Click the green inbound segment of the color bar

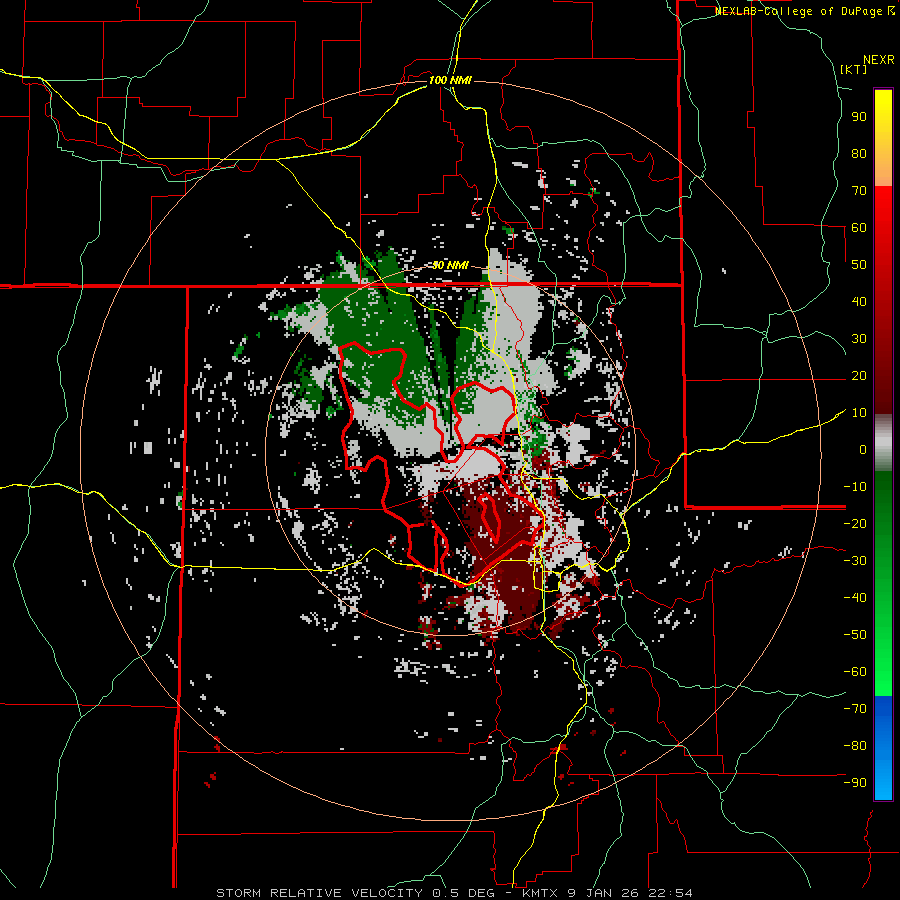coord(883,584)
